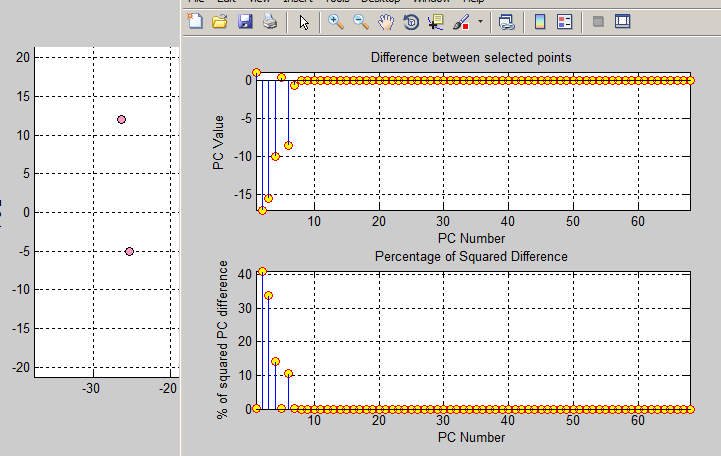Select the upper pink scatter point near 12
The height and width of the screenshot is (456, 721).
coord(122,119)
